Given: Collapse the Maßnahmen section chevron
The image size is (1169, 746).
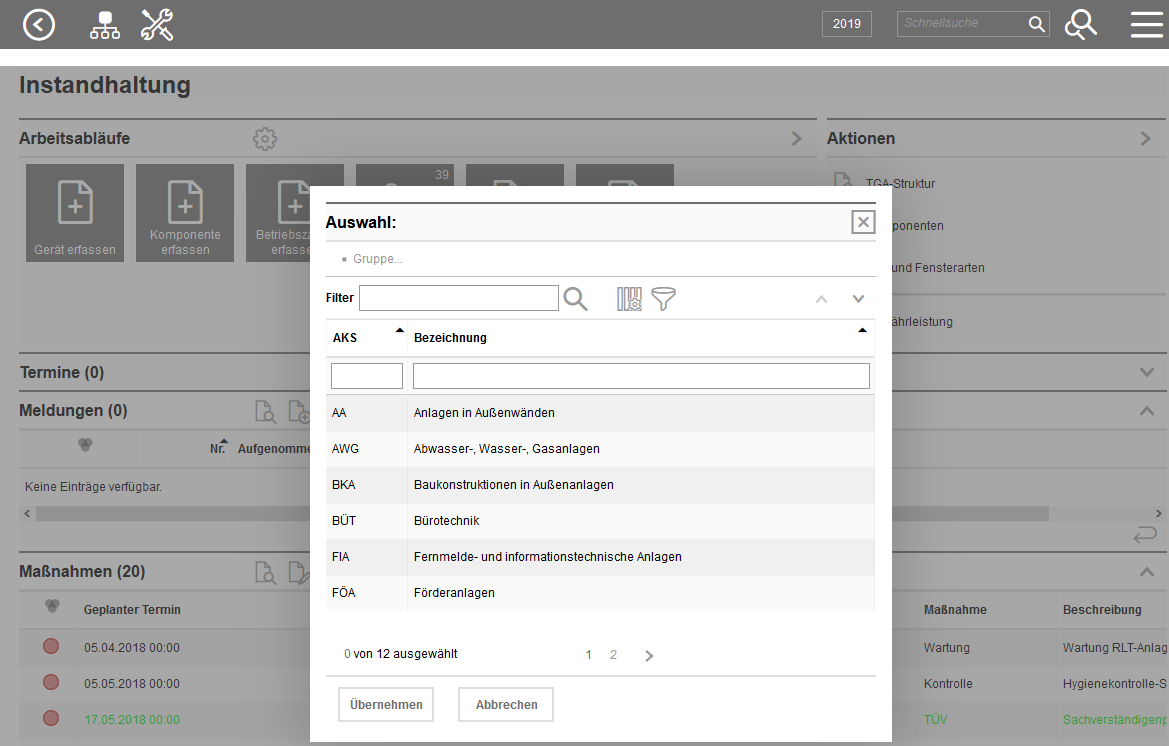Looking at the screenshot, I should [x=1147, y=572].
